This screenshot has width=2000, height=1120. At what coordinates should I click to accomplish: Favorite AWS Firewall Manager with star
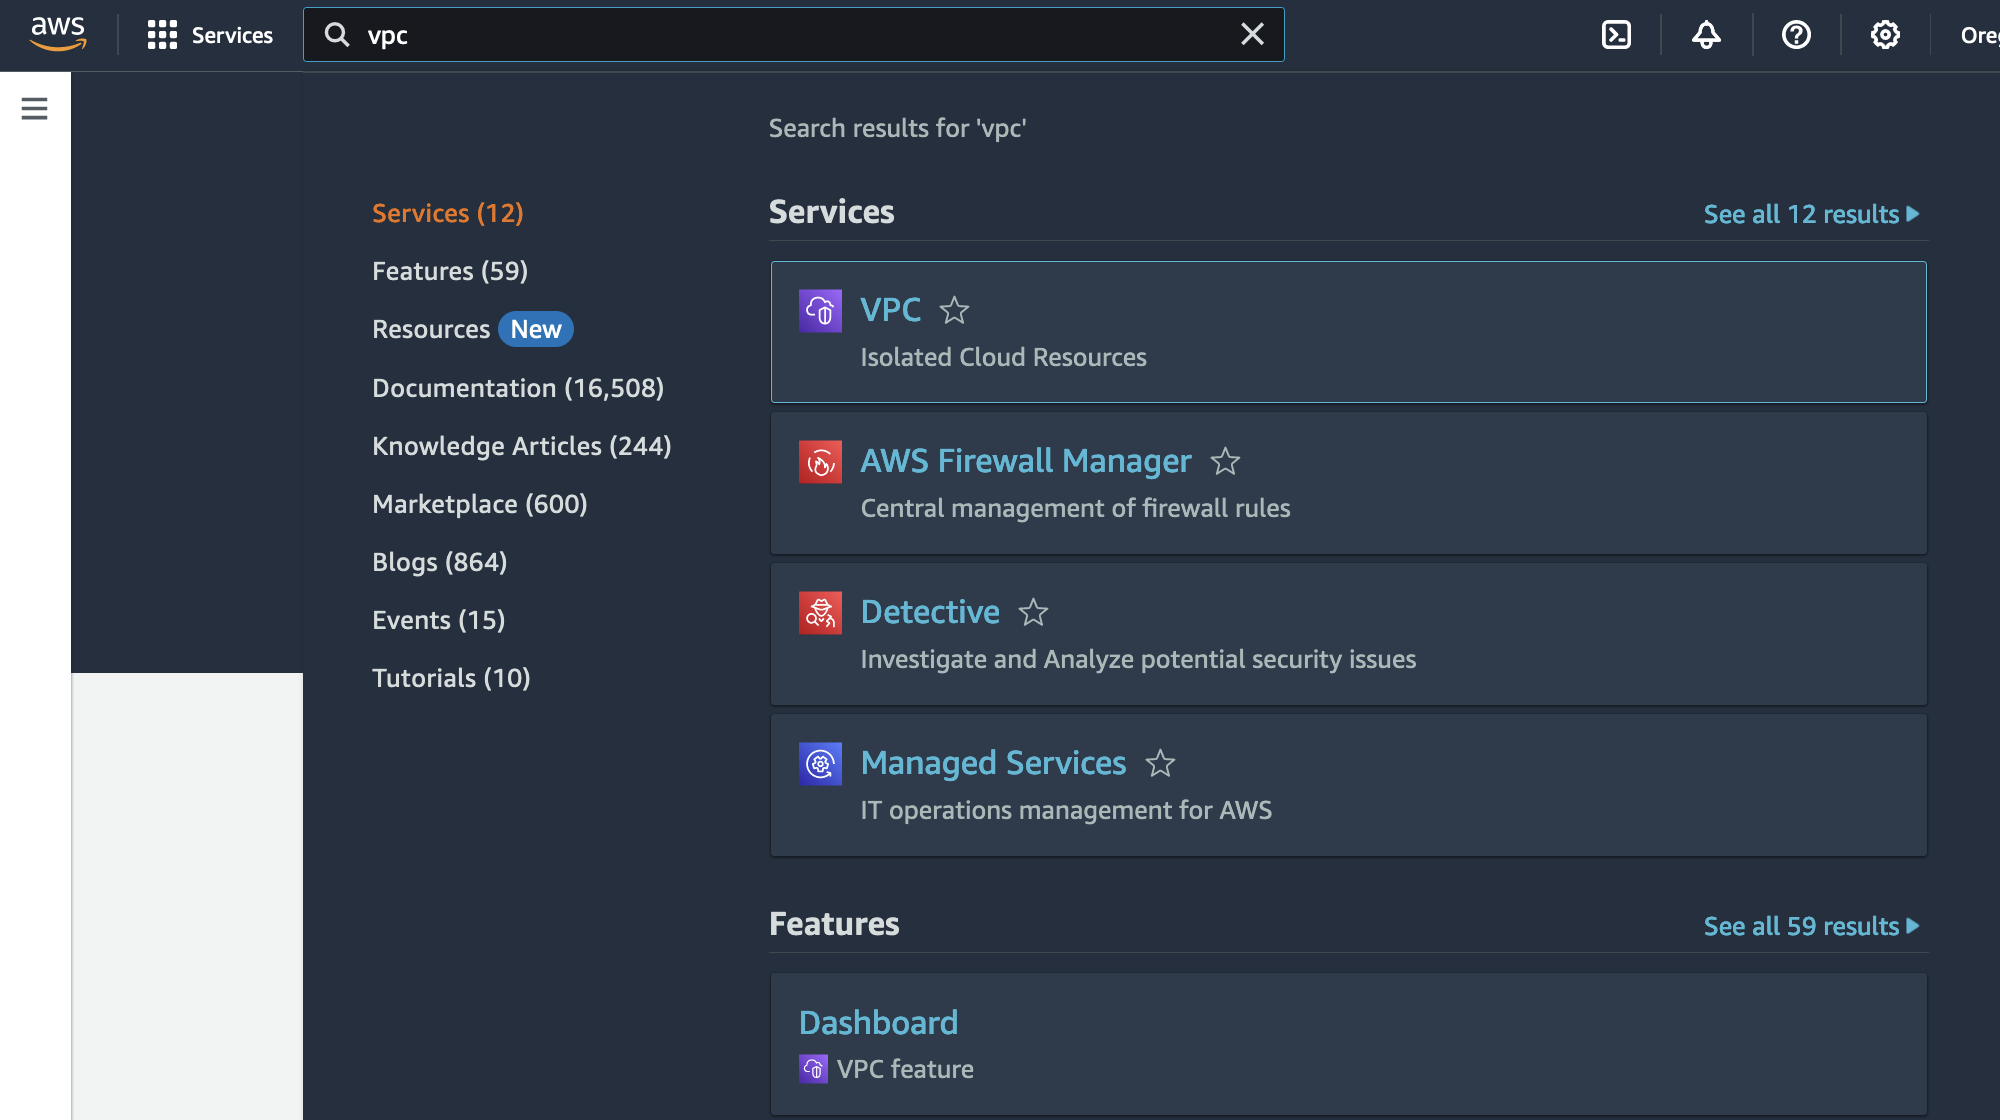pos(1225,462)
